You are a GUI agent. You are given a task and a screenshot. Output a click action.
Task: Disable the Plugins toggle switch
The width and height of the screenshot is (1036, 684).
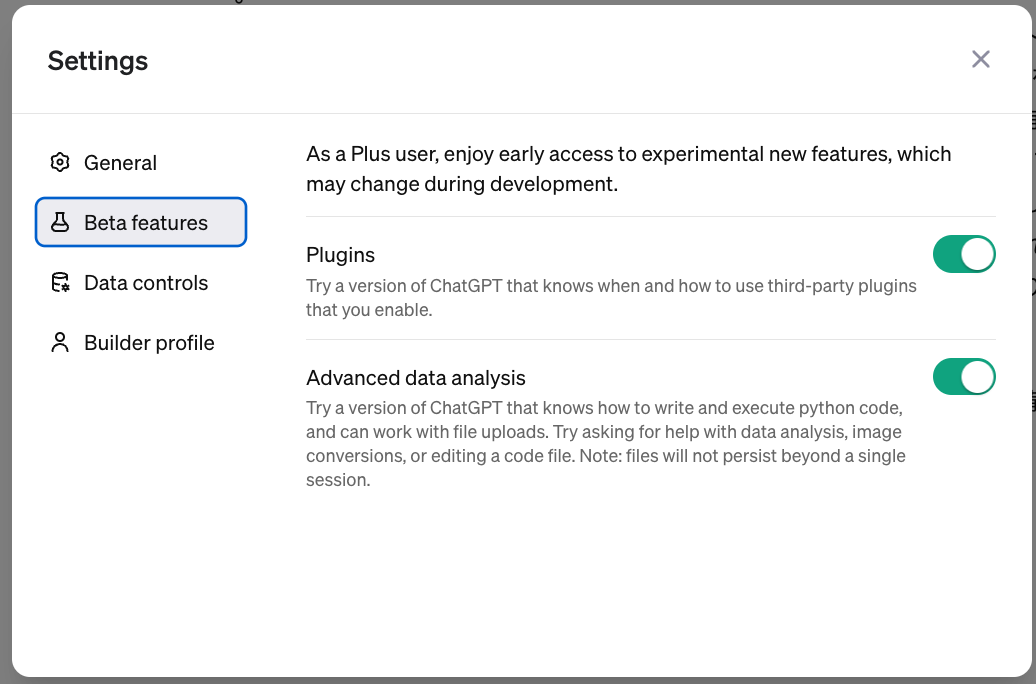[964, 254]
